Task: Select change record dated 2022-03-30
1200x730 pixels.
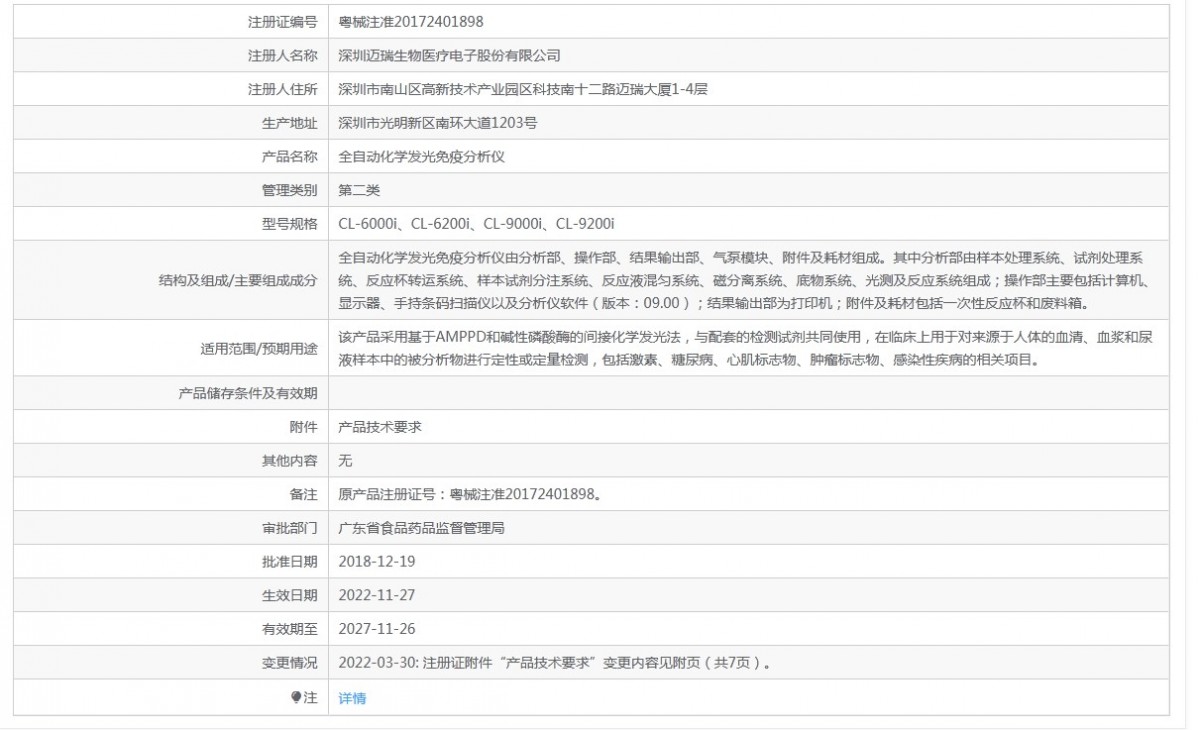Action: (x=555, y=664)
